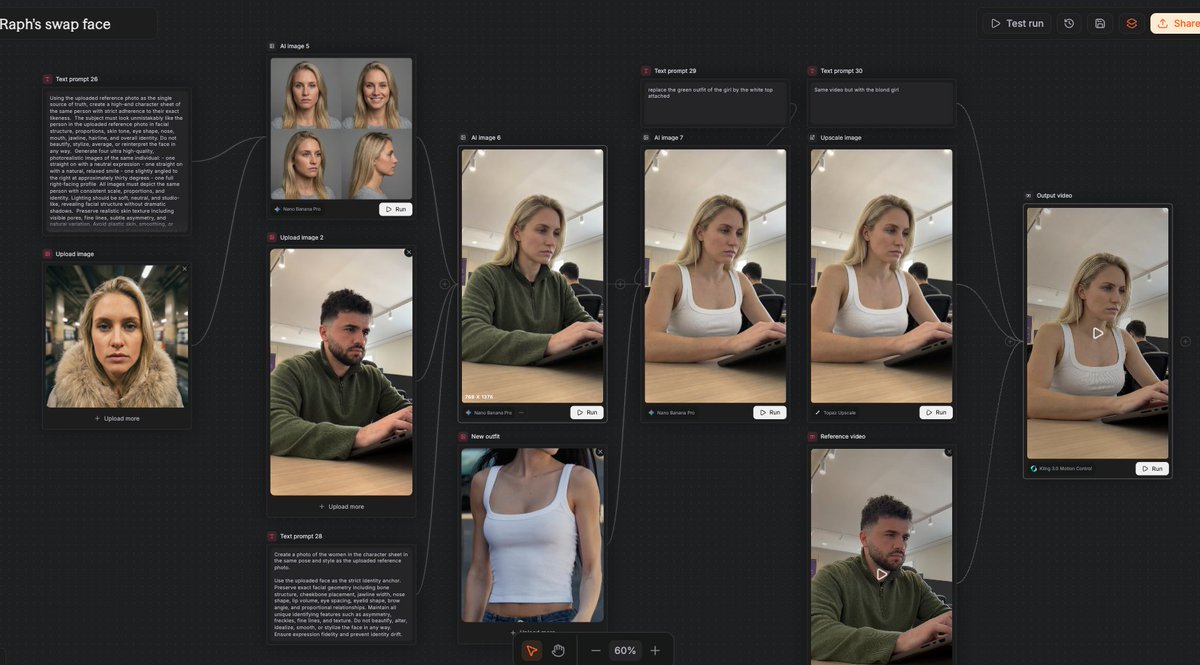Click the Upload image node icon
Viewport: 1200px width, 665px height.
click(47, 254)
